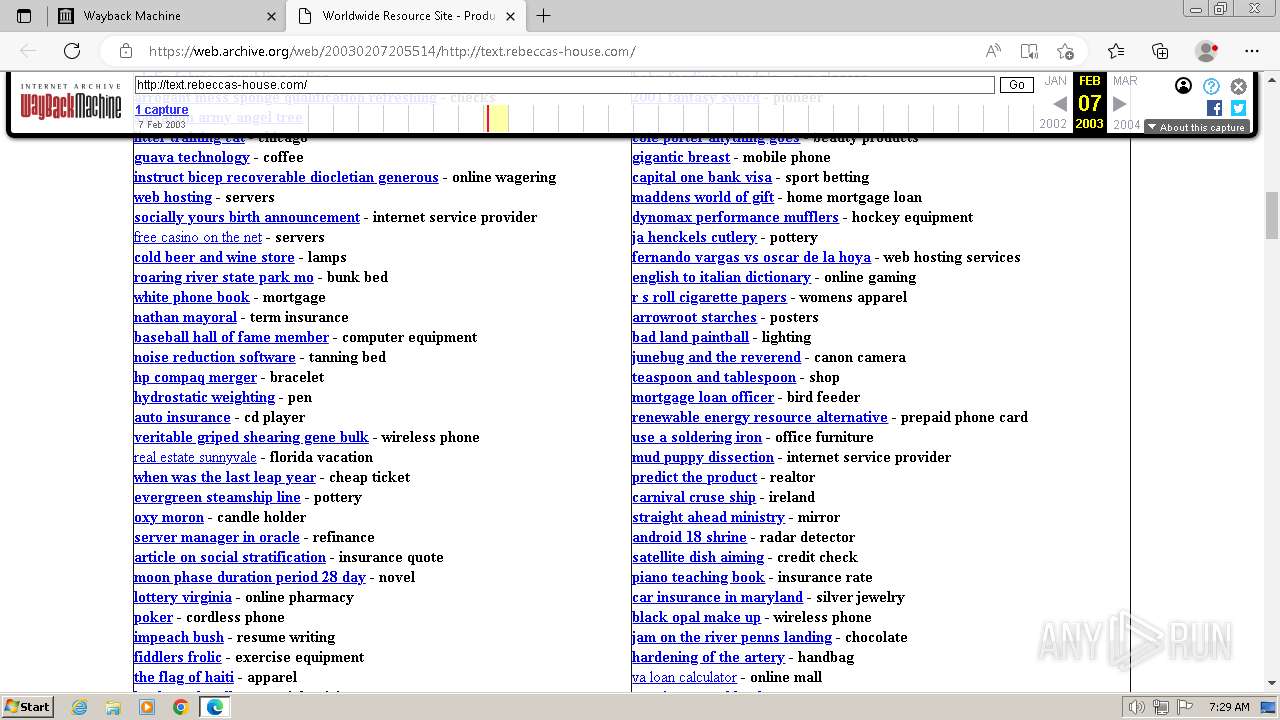The height and width of the screenshot is (720, 1280).
Task: Go to previous capture arrow
Action: (1060, 103)
